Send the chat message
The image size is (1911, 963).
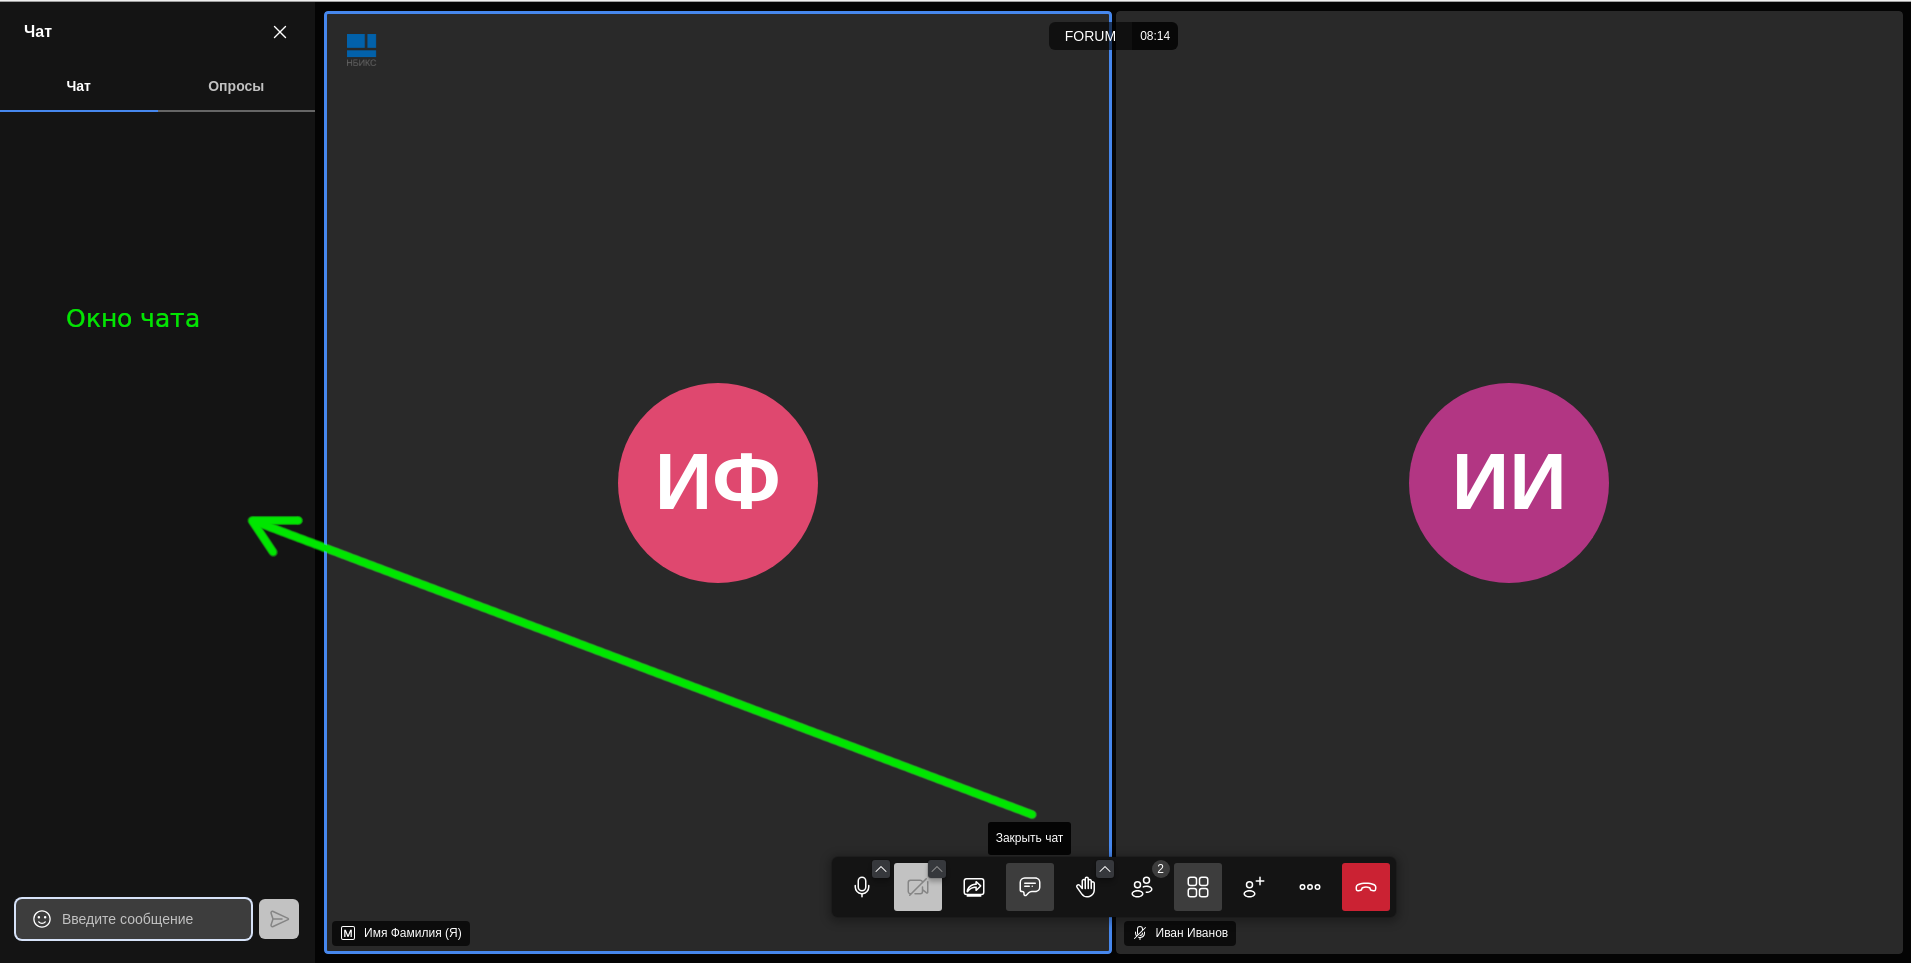point(279,919)
